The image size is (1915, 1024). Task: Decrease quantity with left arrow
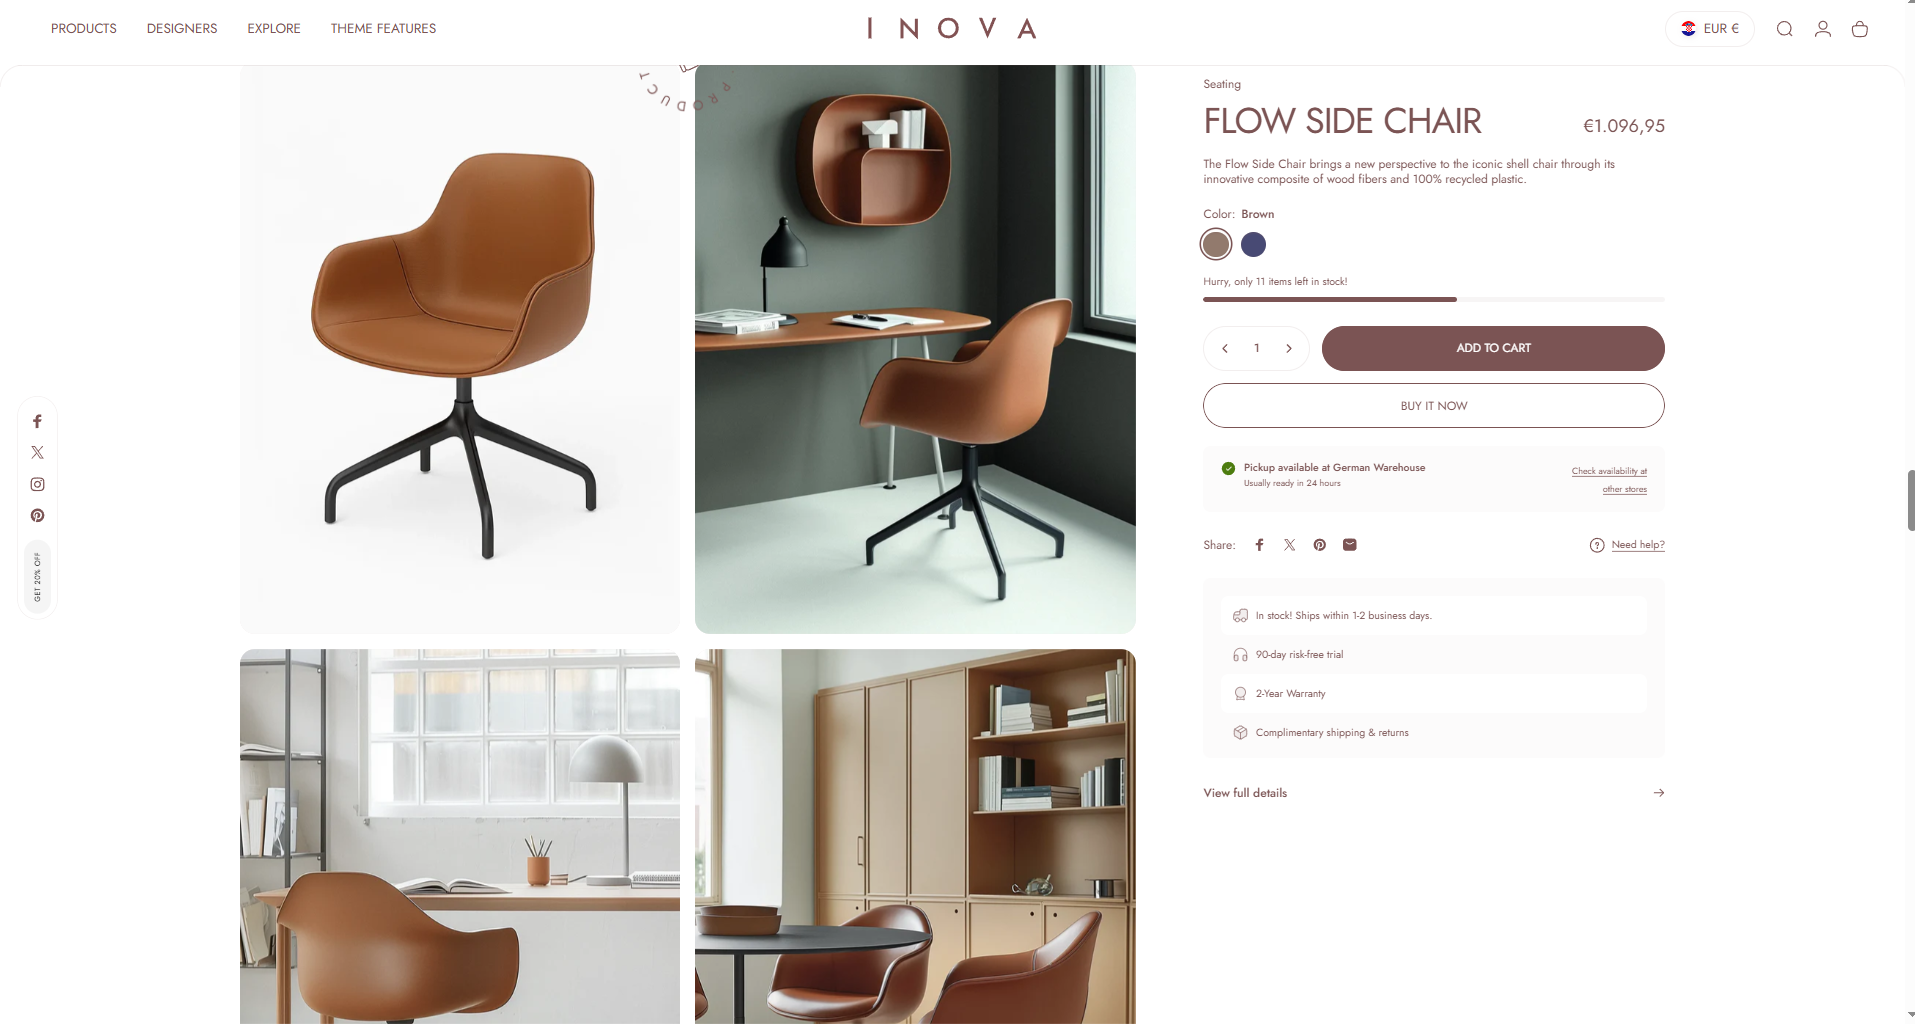[1224, 348]
